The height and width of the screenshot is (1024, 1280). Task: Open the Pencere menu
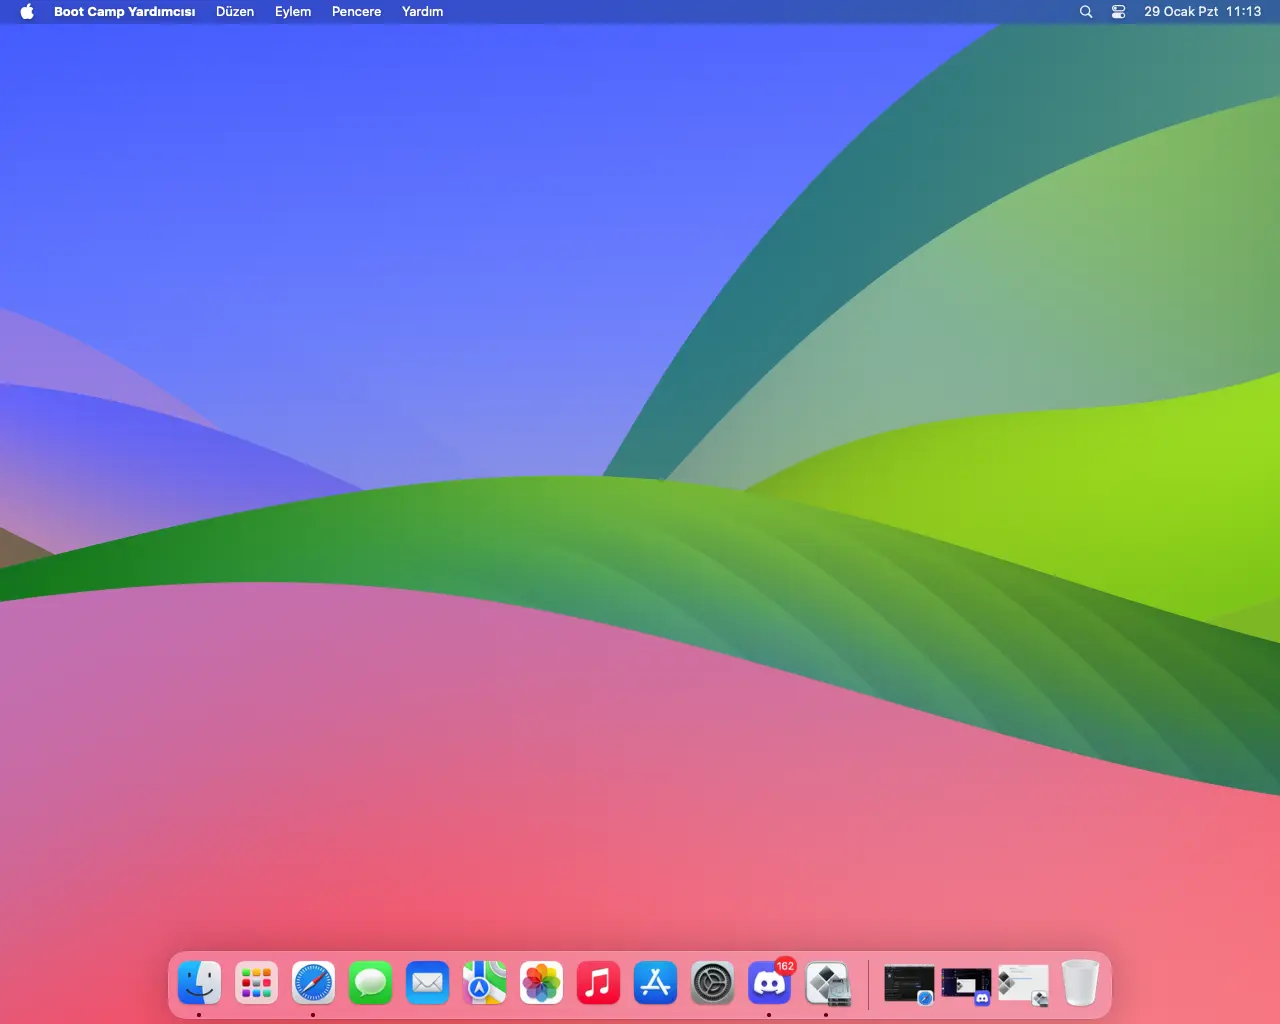[x=356, y=12]
